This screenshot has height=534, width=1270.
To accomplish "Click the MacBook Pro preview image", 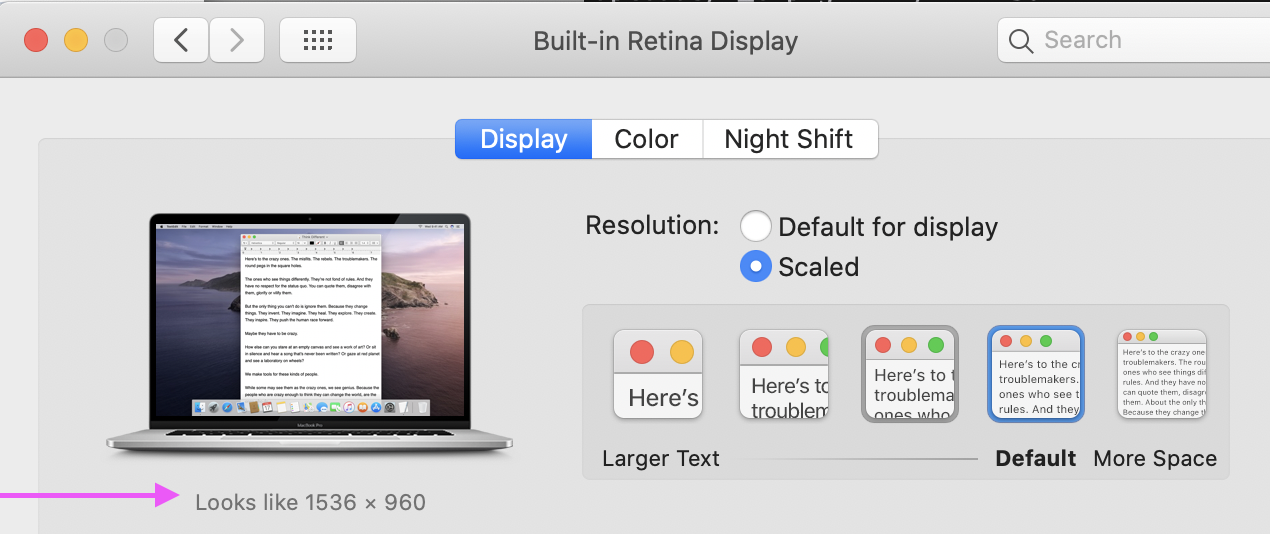I will pyautogui.click(x=310, y=336).
